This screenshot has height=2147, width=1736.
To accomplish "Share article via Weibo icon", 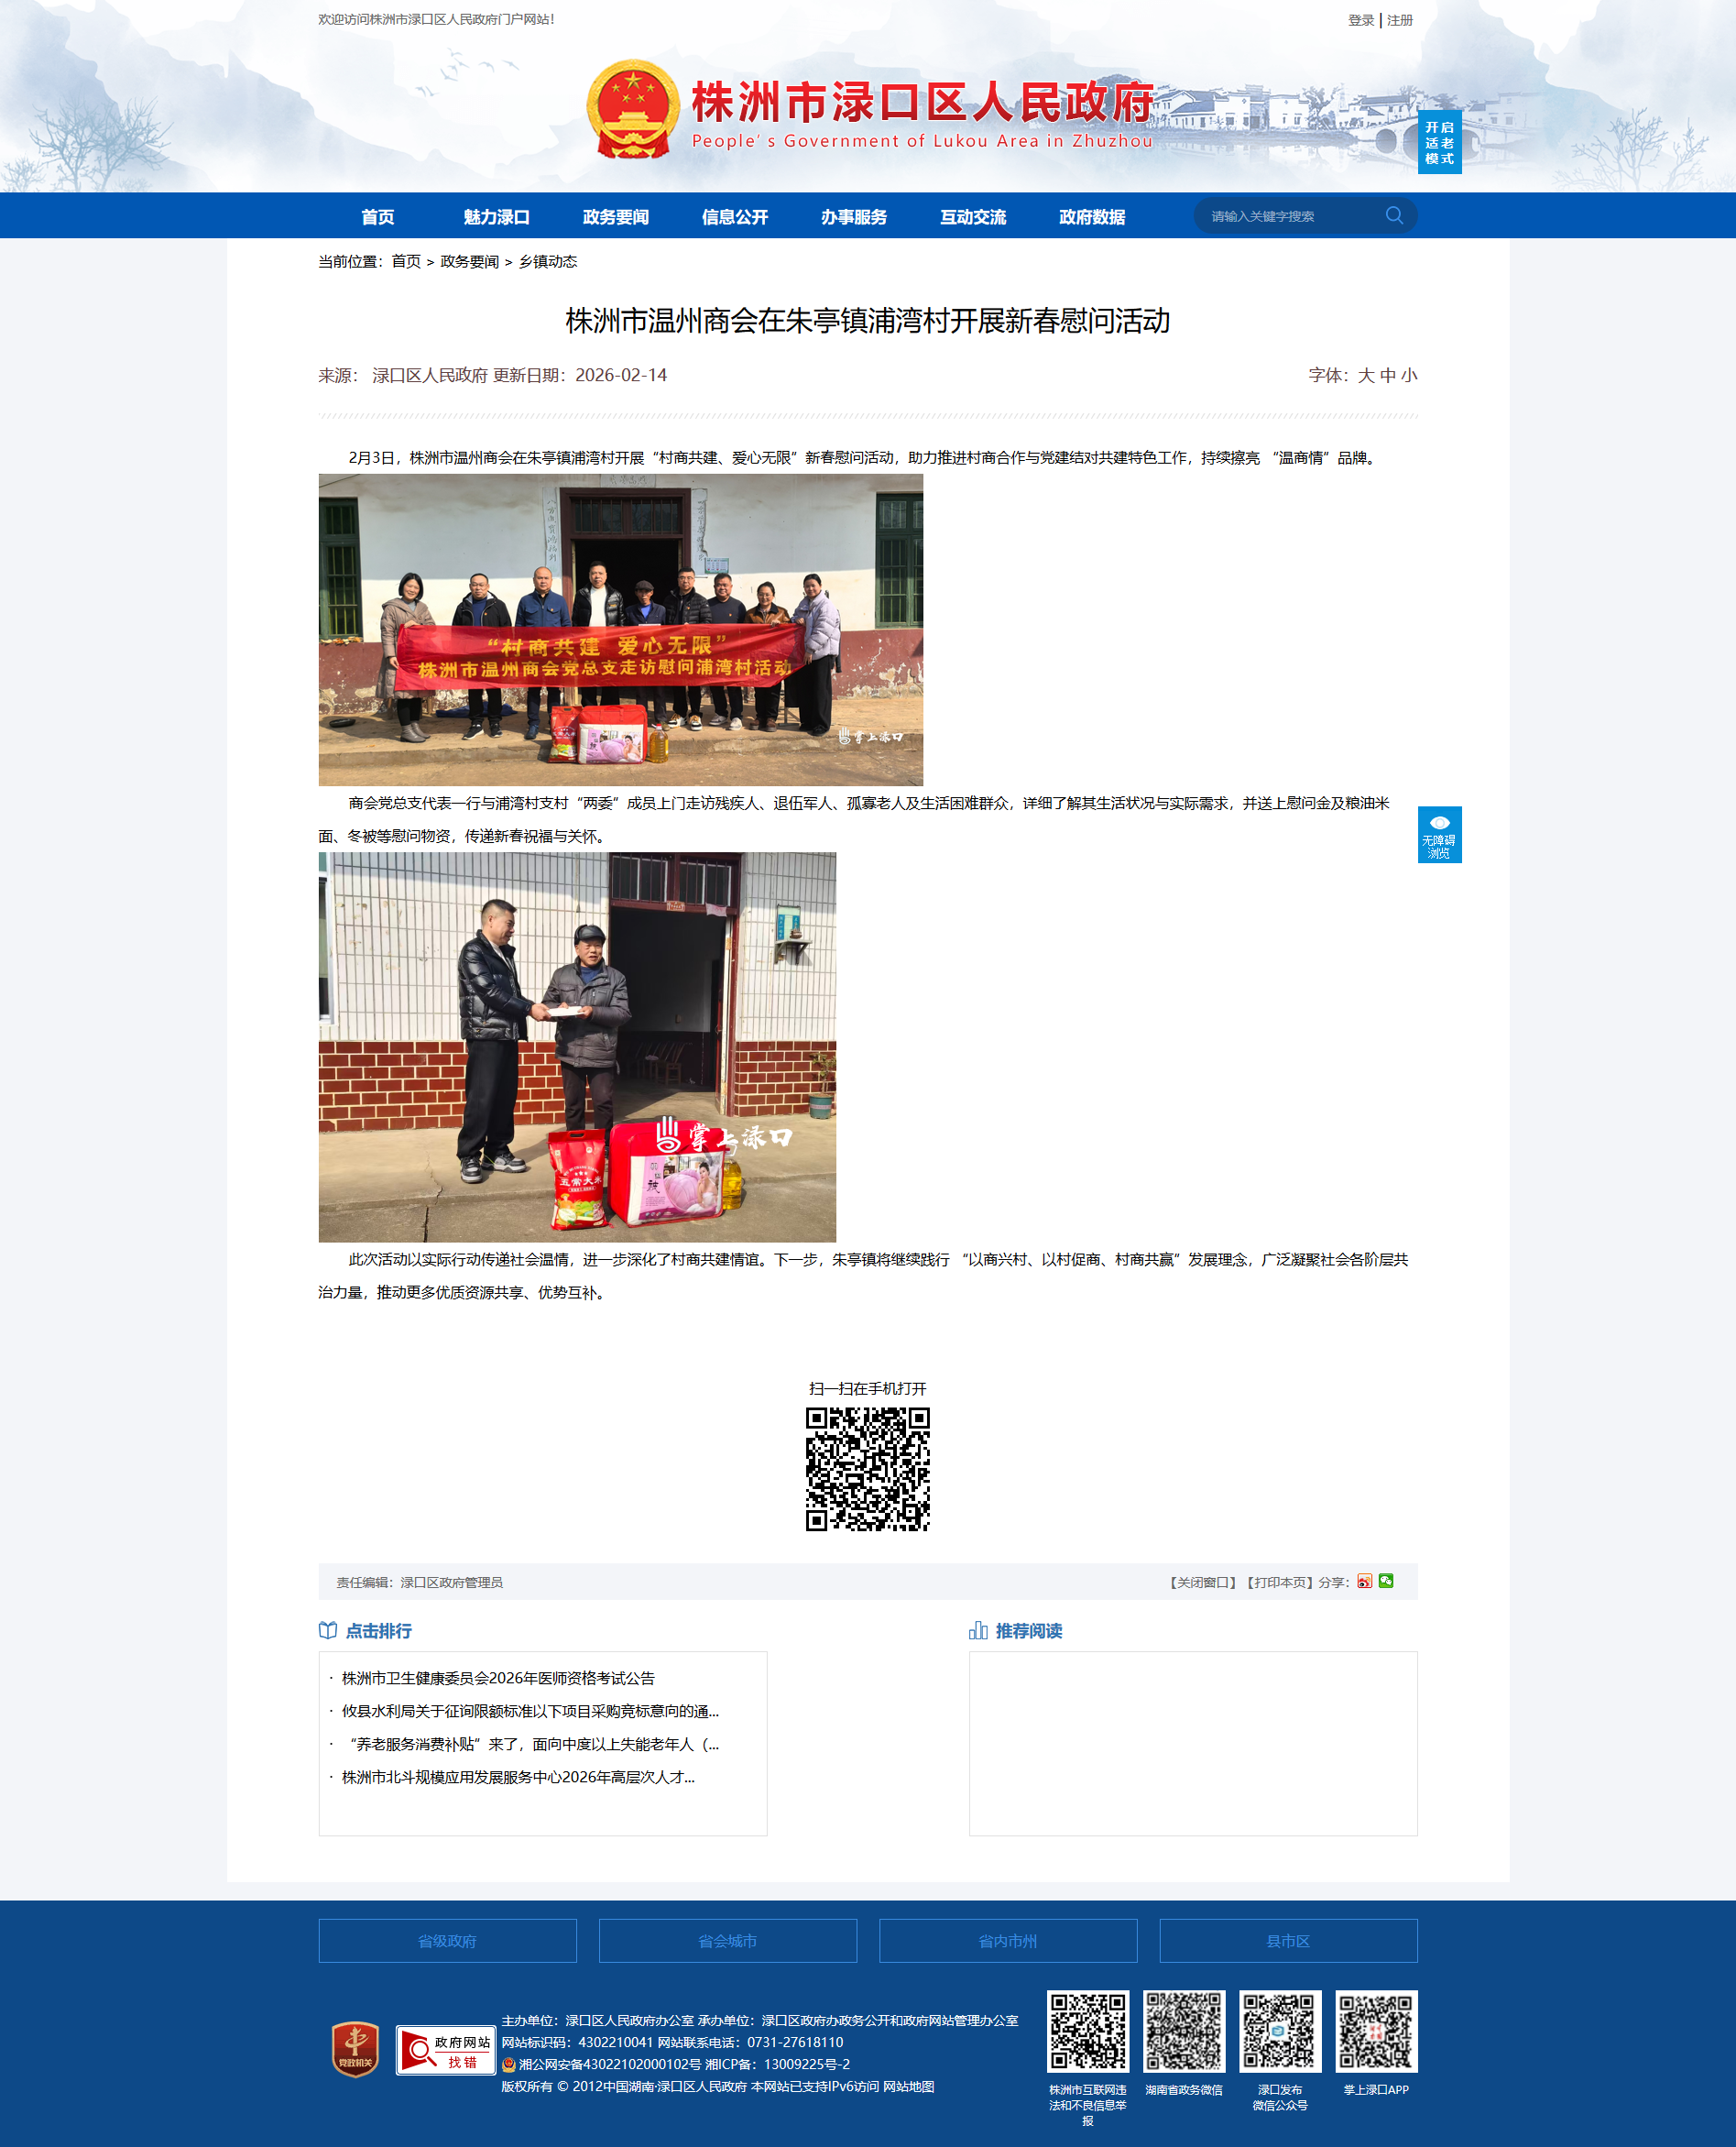I will click(1364, 1581).
